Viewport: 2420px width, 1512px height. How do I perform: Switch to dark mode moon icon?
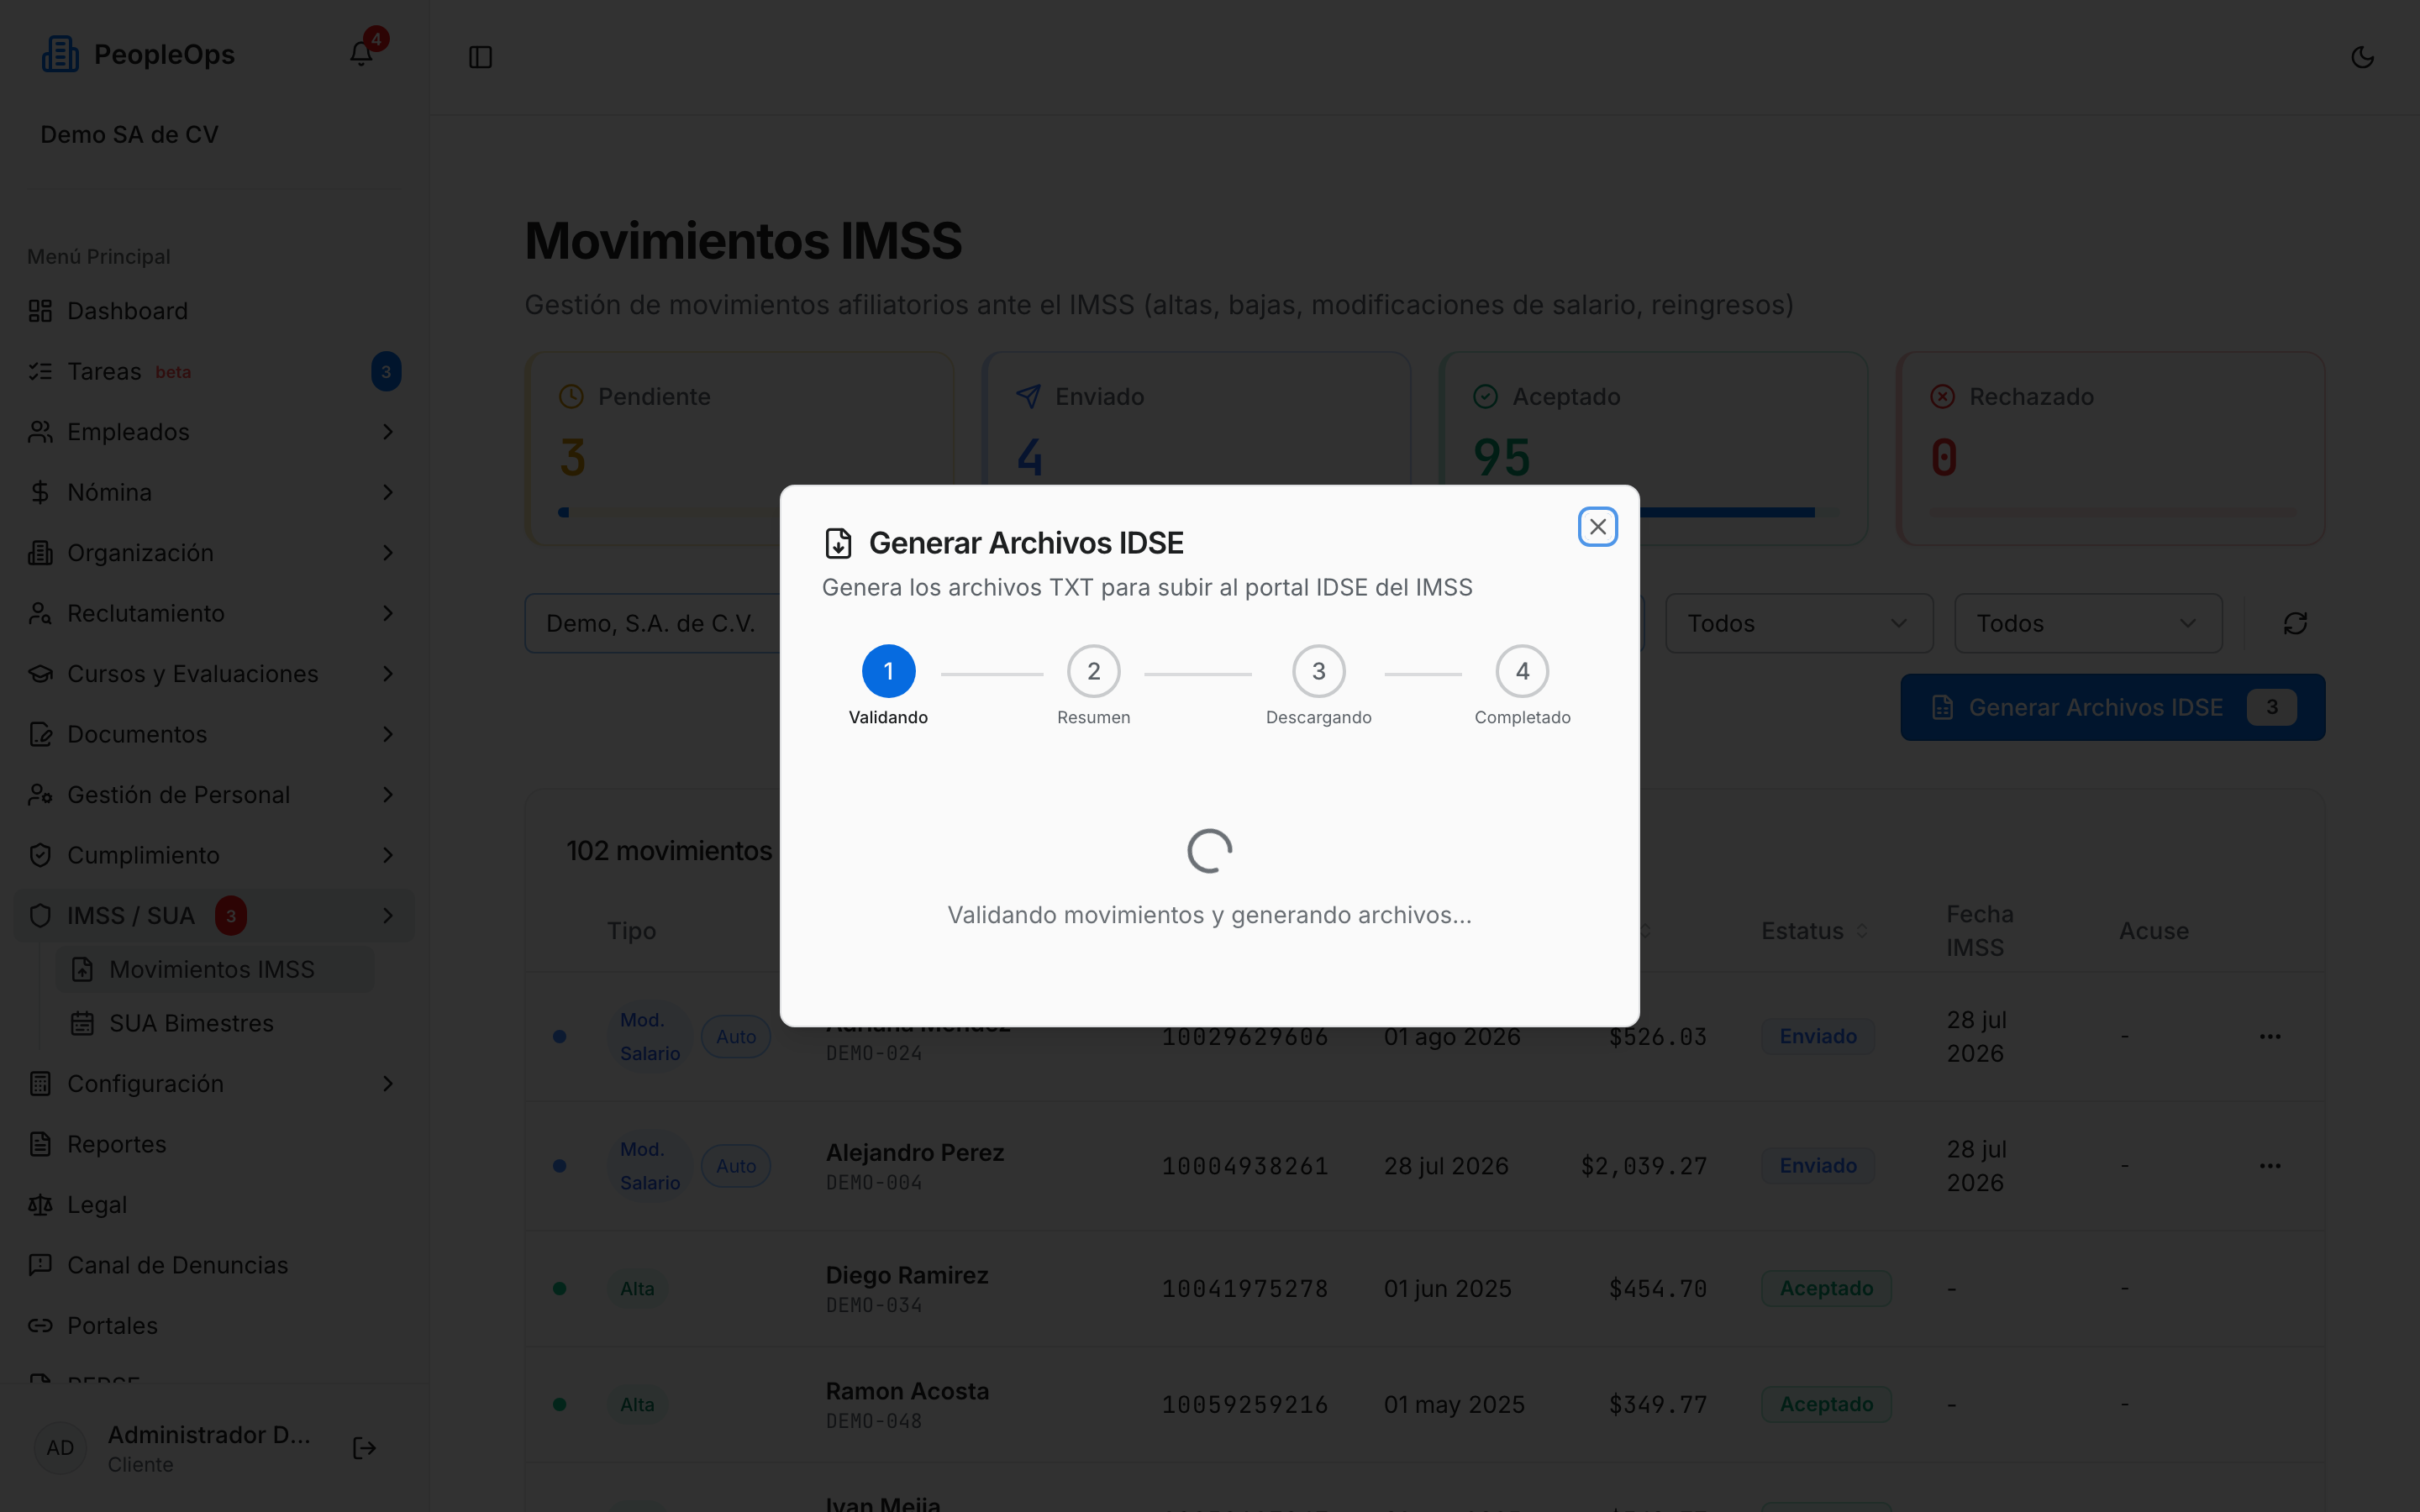[x=2362, y=57]
